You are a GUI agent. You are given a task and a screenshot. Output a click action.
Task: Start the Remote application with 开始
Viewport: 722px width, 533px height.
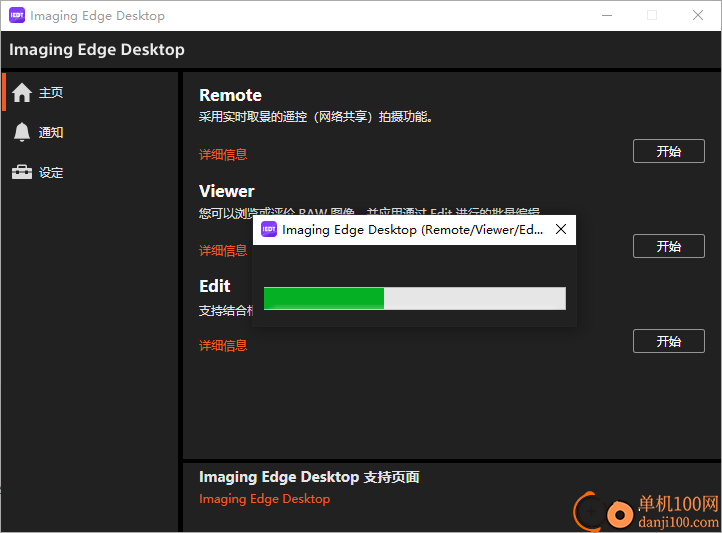coord(669,151)
